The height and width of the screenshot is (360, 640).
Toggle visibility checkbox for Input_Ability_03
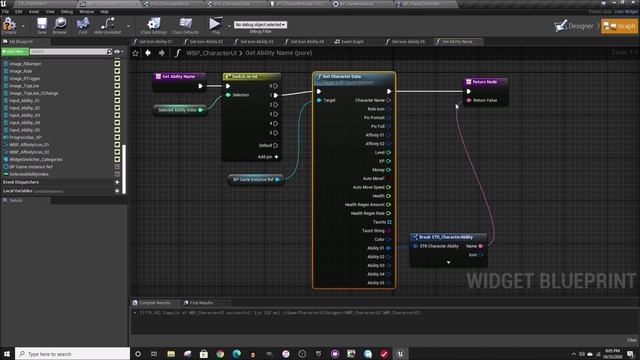pos(117,115)
